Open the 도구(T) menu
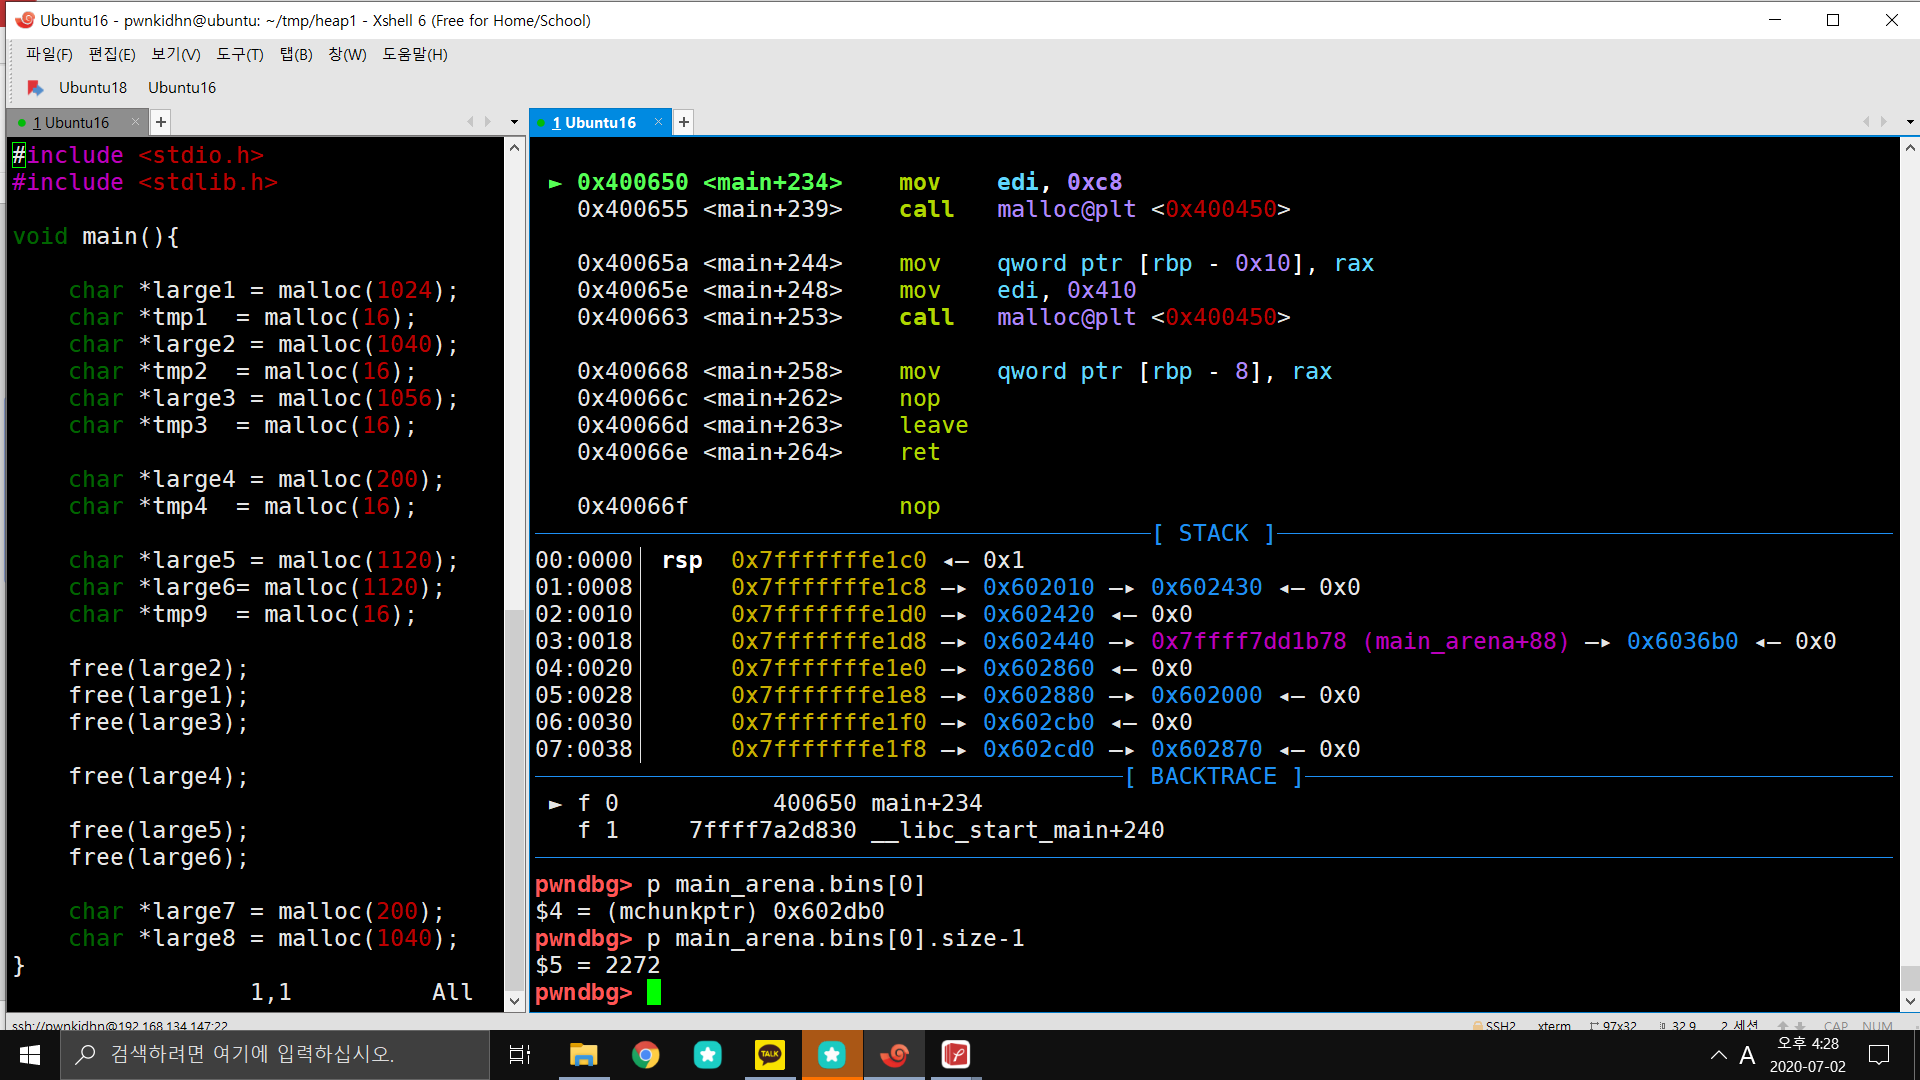Viewport: 1920px width, 1080px height. tap(240, 54)
